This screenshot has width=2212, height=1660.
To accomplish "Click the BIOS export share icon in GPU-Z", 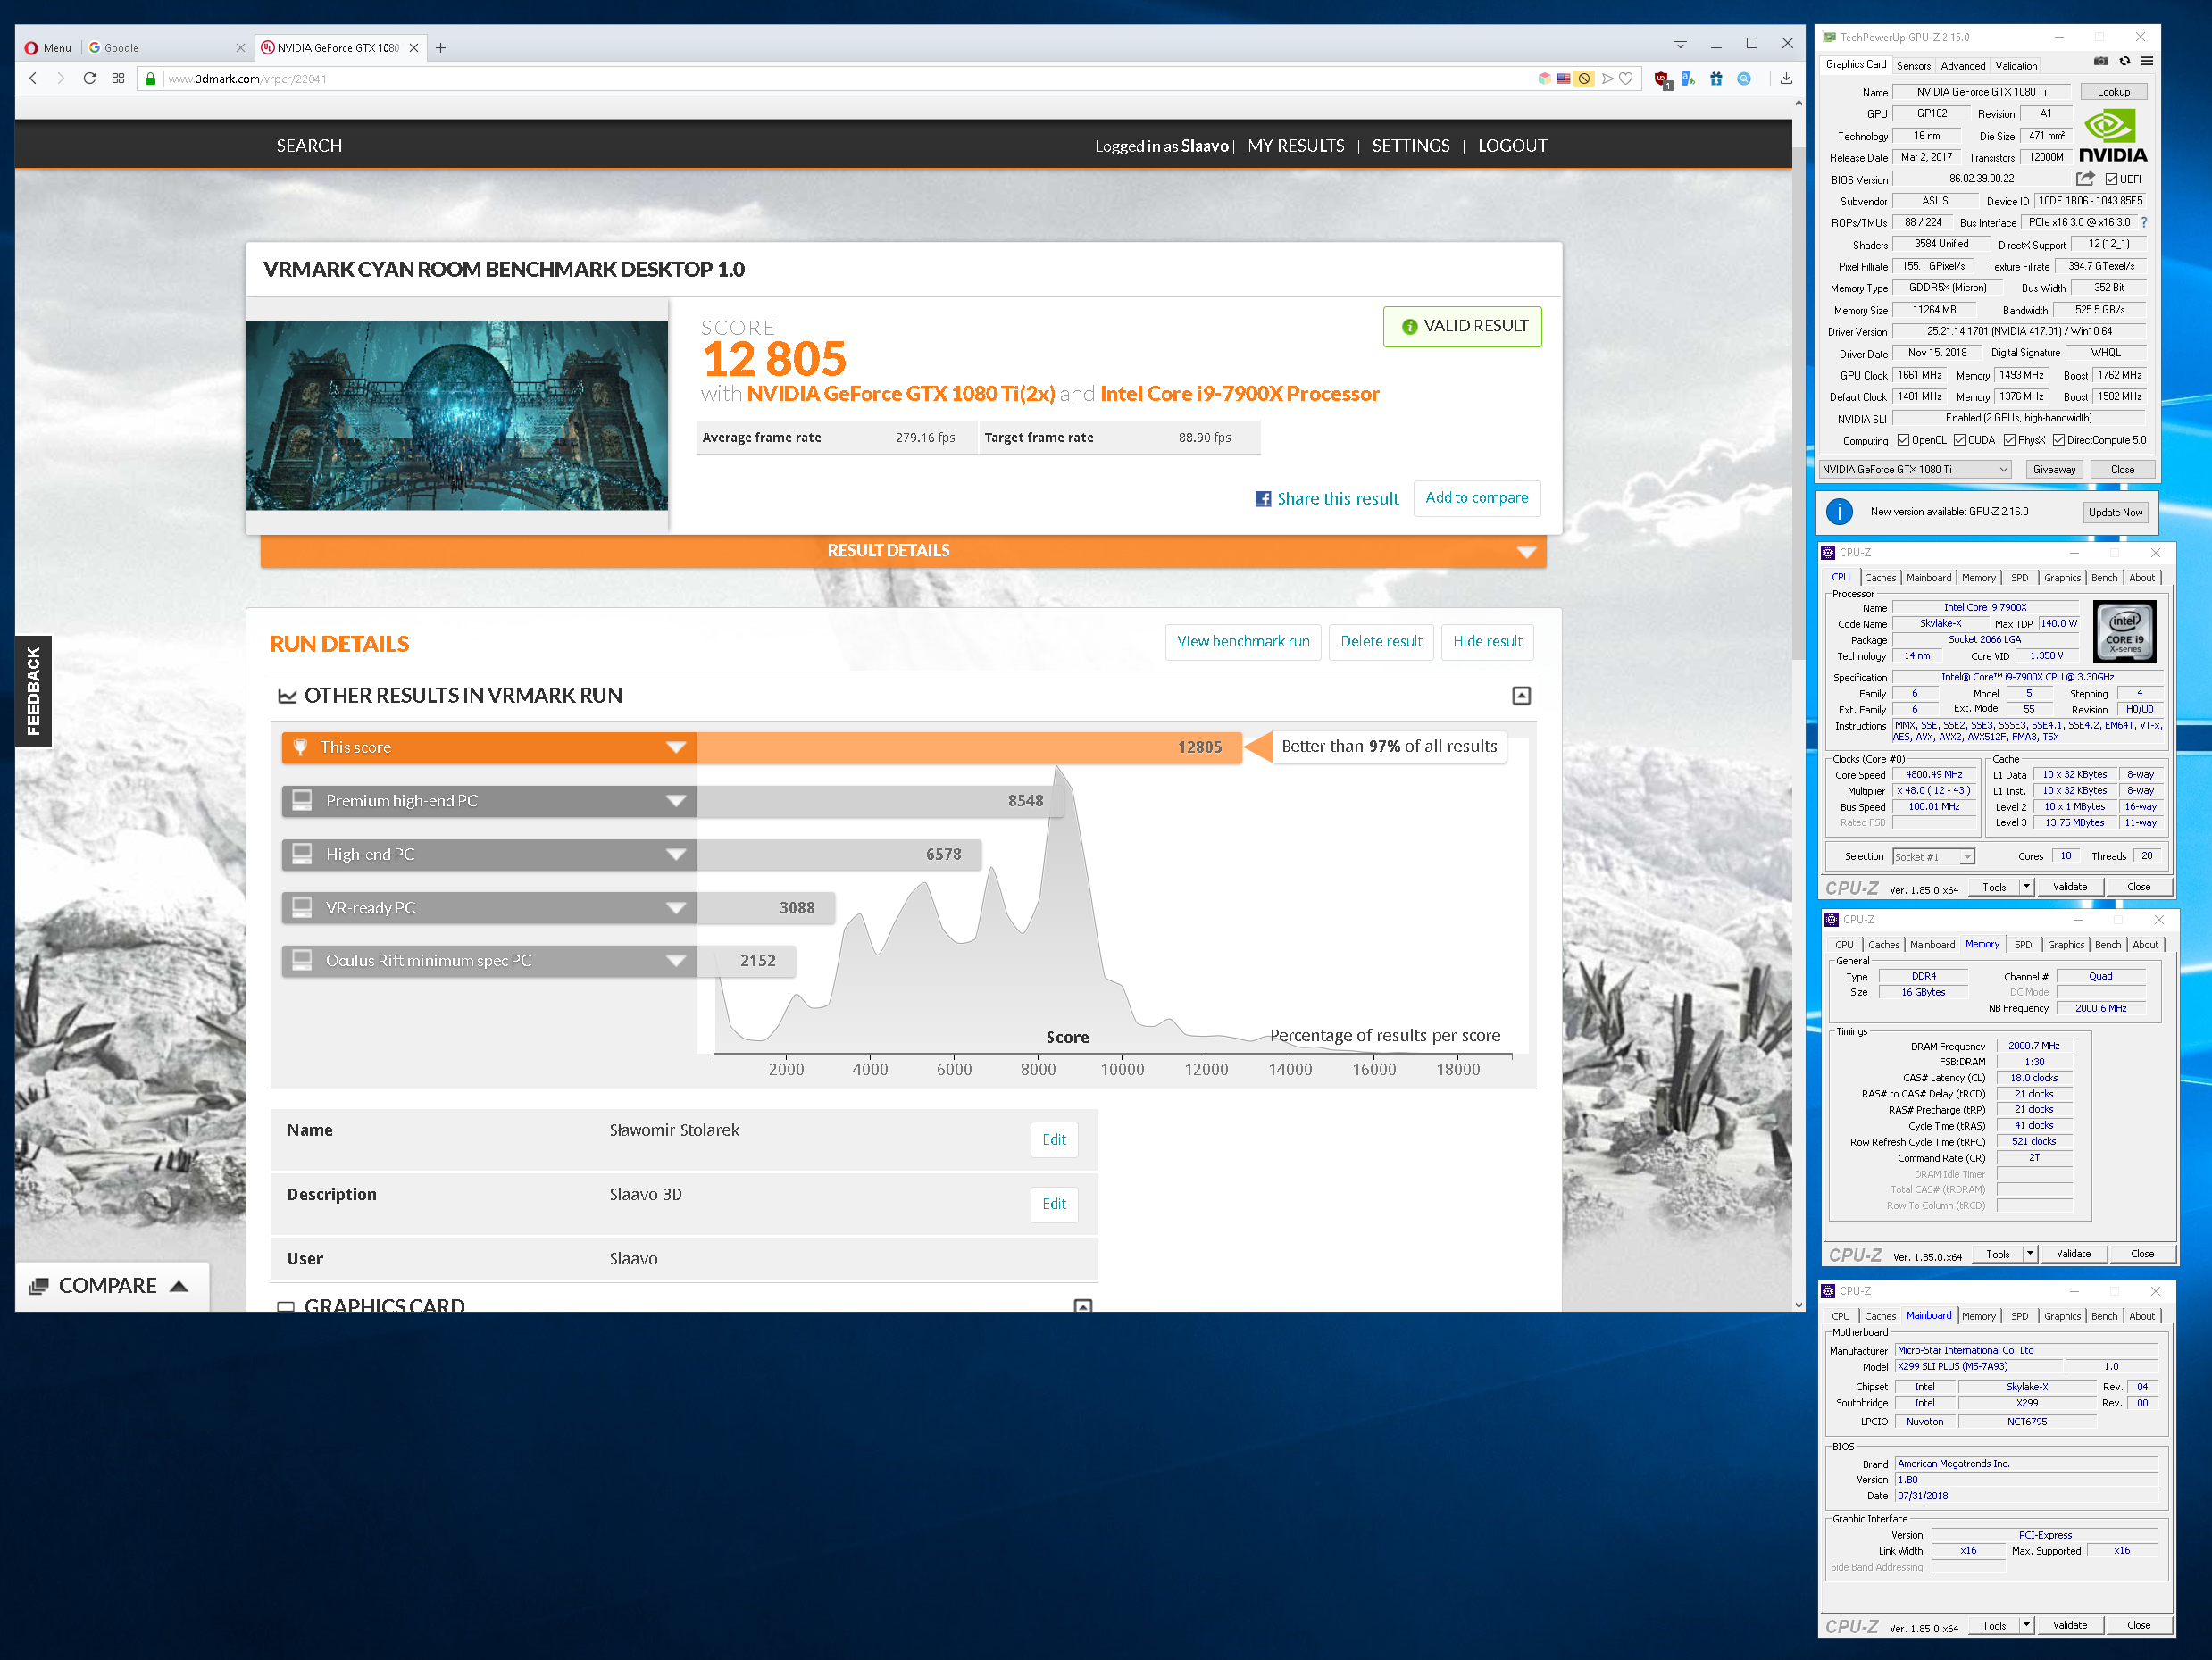I will coord(2085,179).
